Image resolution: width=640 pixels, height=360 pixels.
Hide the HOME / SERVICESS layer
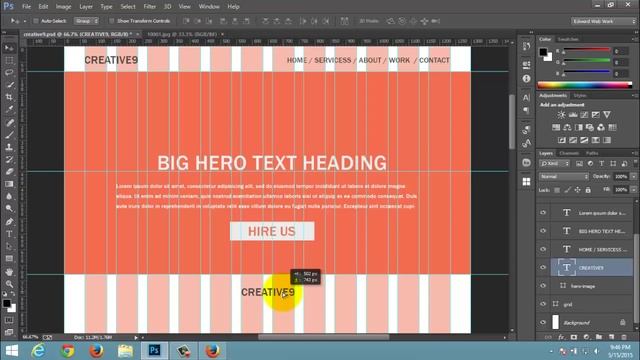click(543, 249)
